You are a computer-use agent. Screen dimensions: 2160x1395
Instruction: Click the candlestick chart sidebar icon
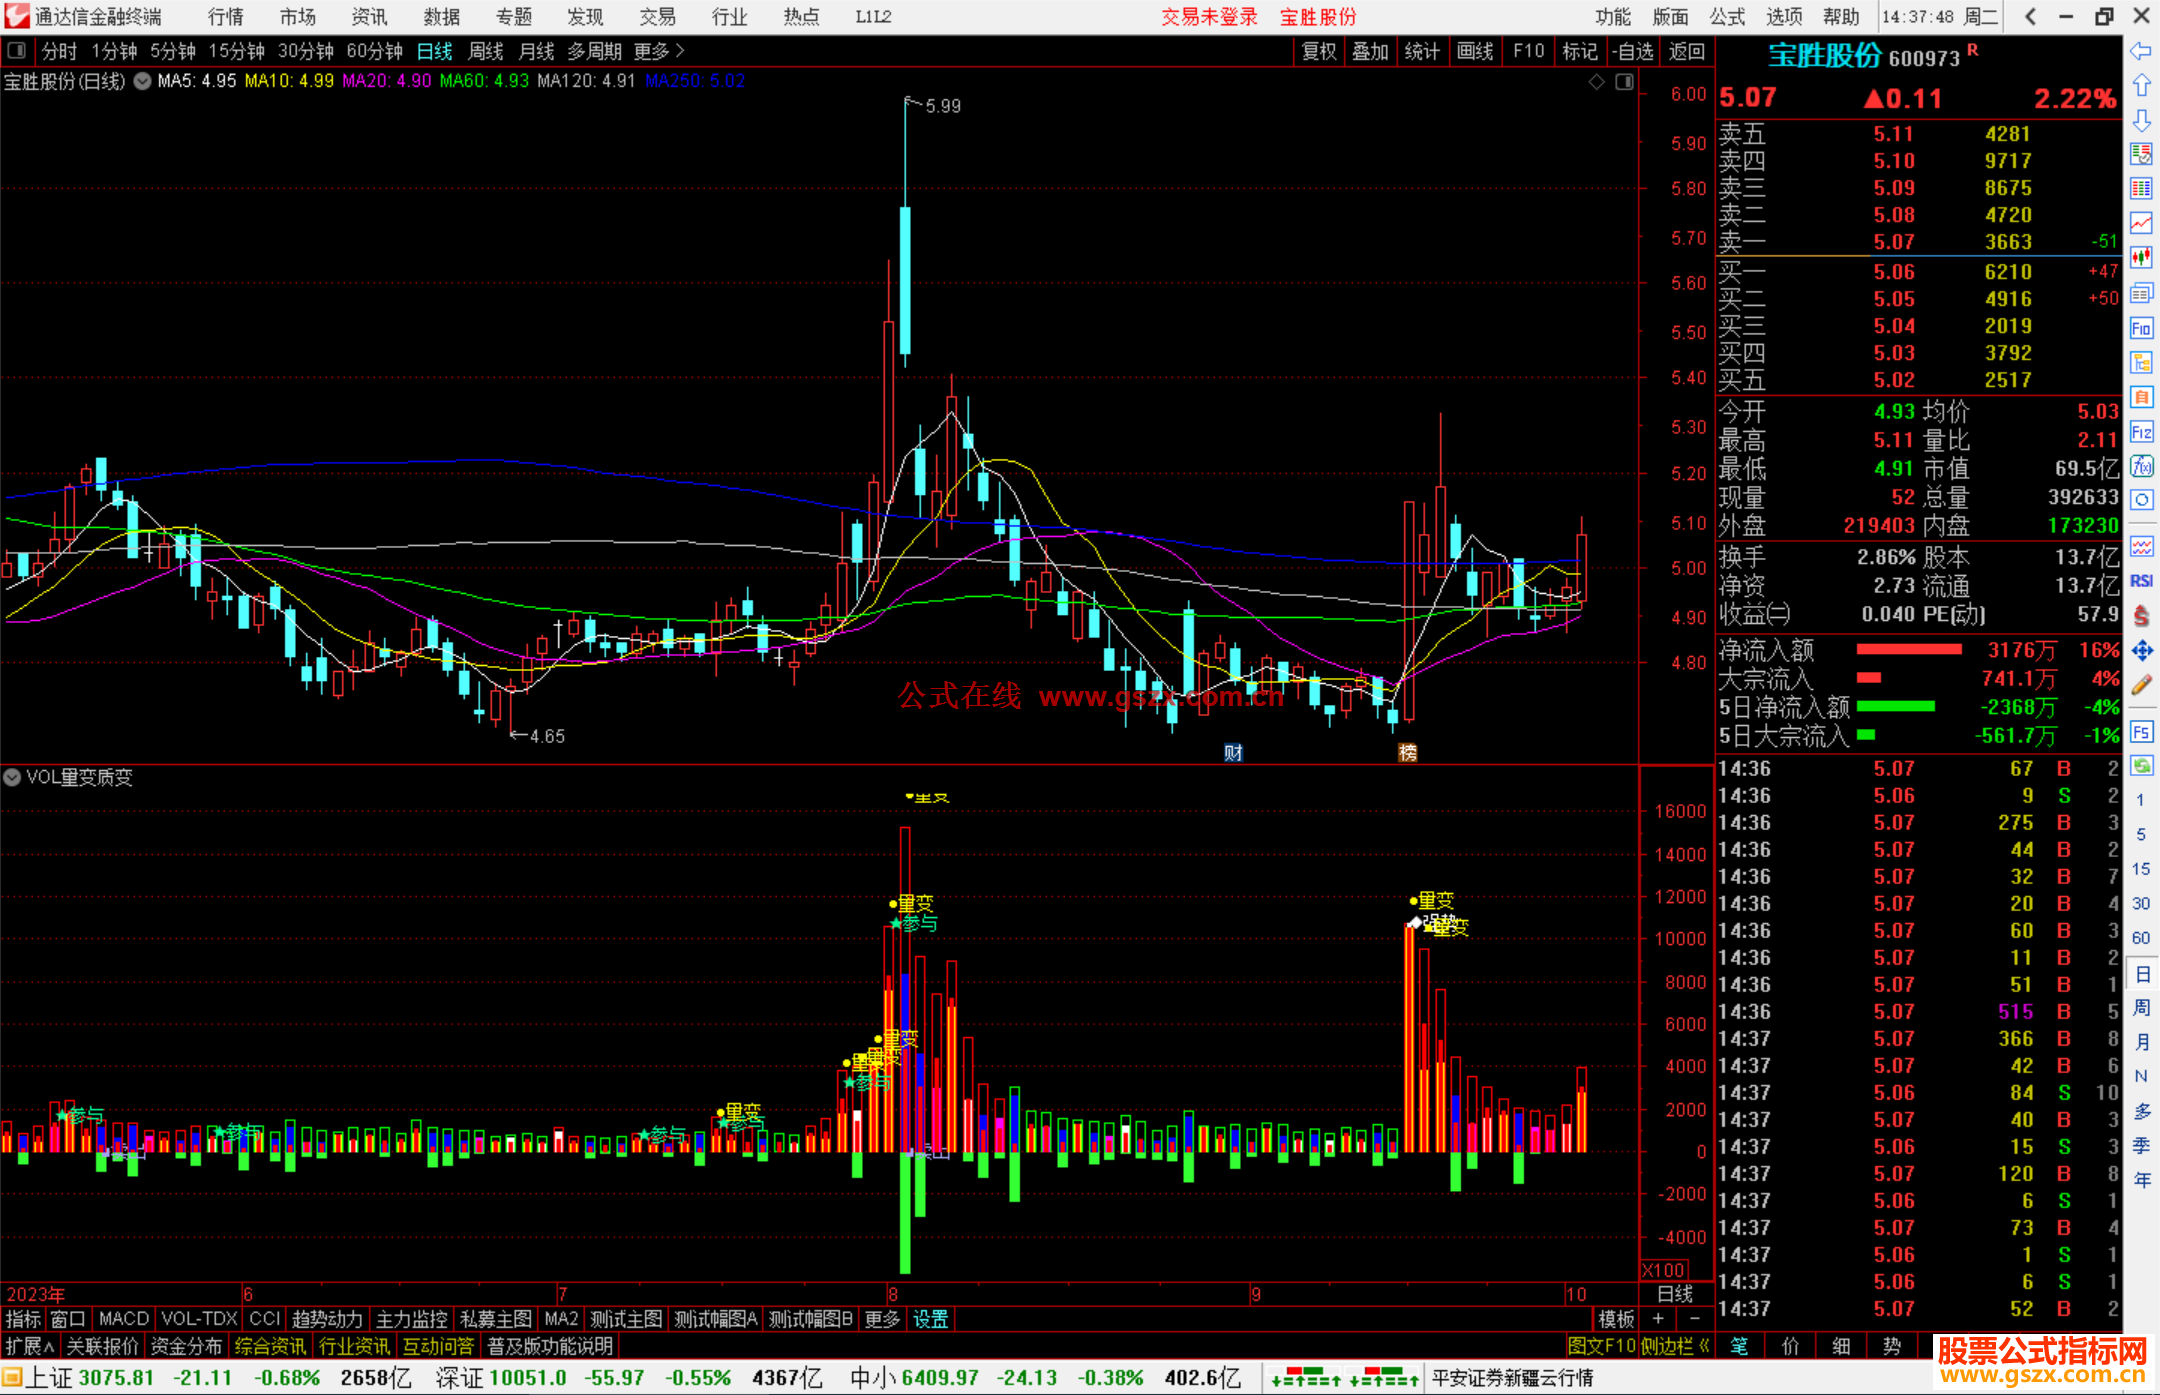pyautogui.click(x=2141, y=257)
